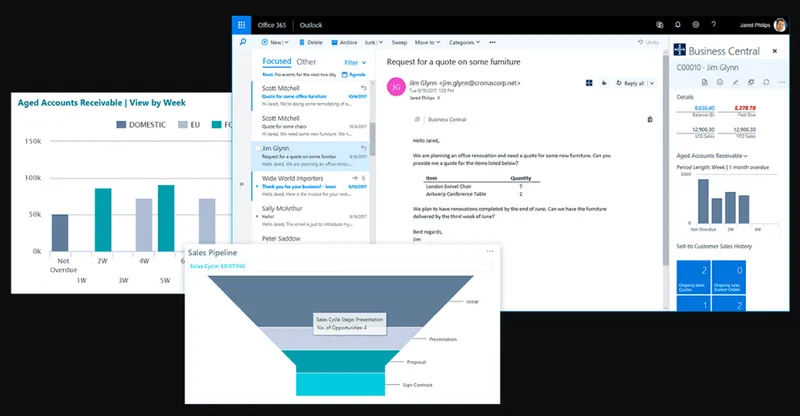The height and width of the screenshot is (416, 800).
Task: Click the reply arrow icon on Jim Glynn email
Action: [x=363, y=148]
